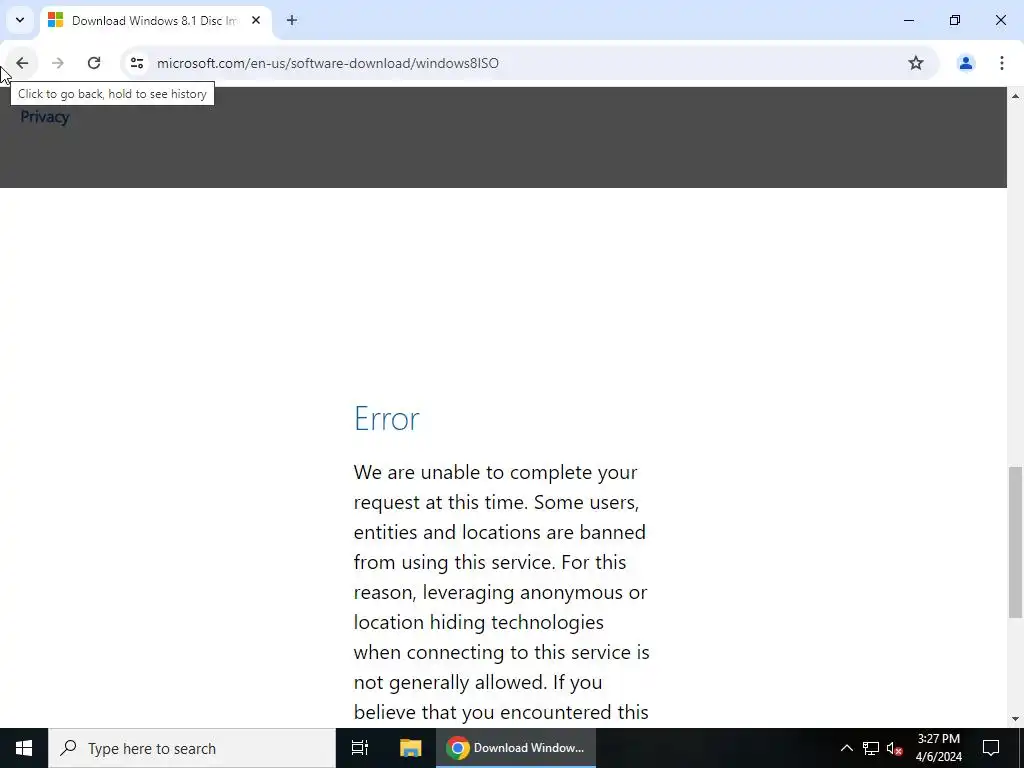The height and width of the screenshot is (768, 1024).
Task: Open Chrome's three-dot menu
Action: click(x=1001, y=63)
